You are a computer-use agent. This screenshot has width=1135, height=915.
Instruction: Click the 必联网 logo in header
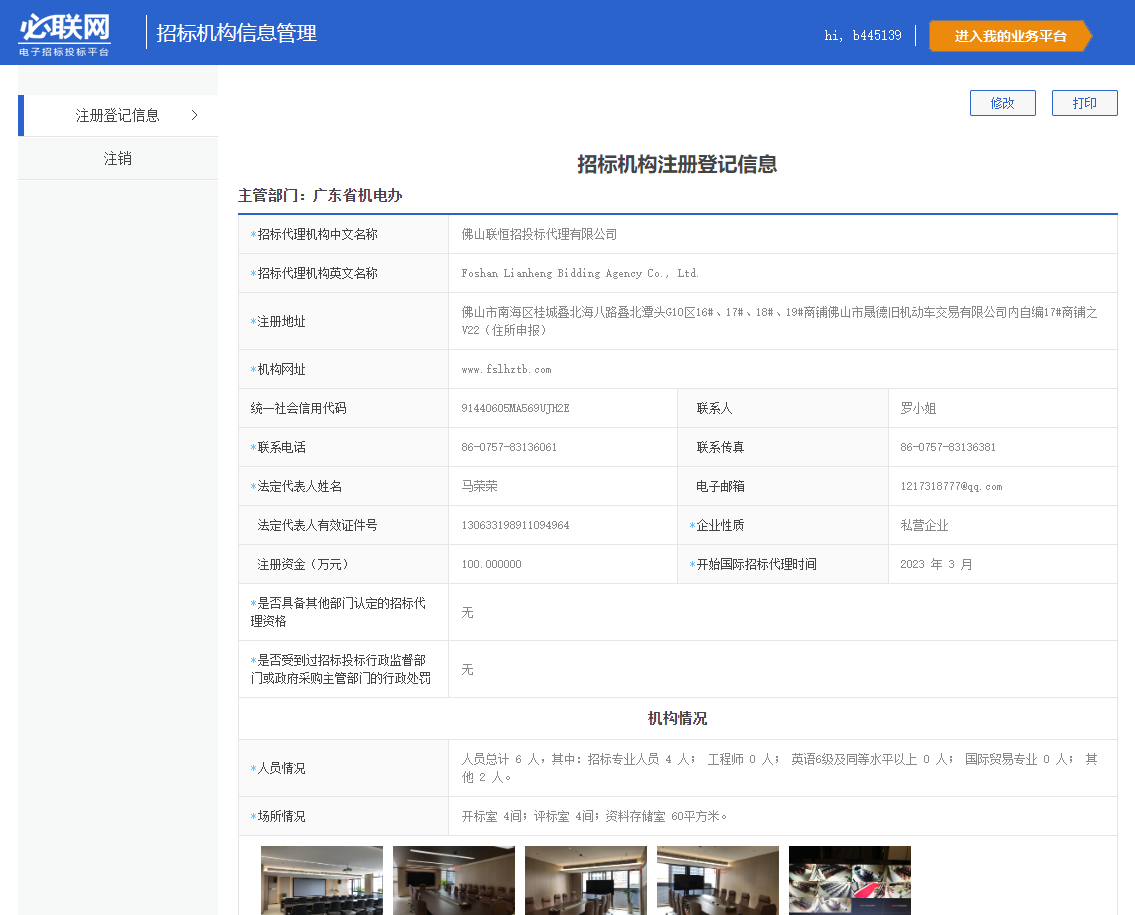pyautogui.click(x=65, y=33)
